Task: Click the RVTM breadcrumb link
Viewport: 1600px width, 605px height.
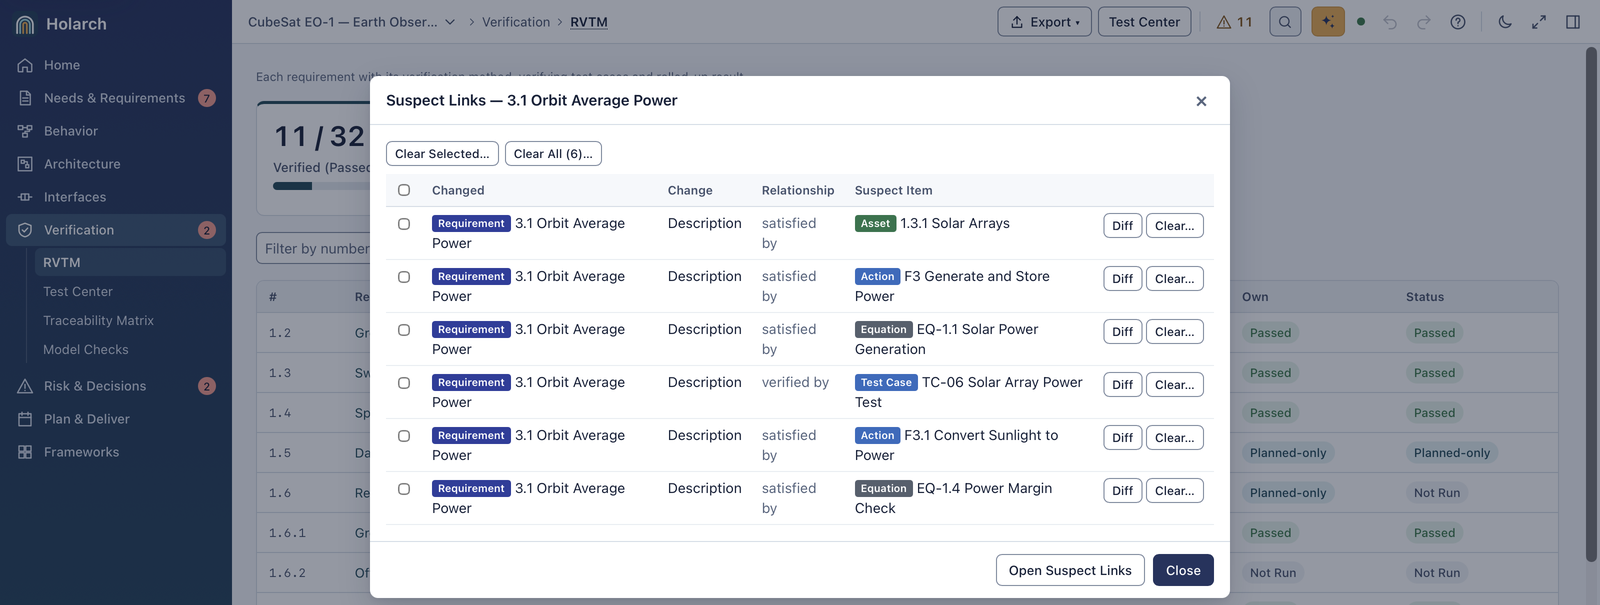Action: pos(589,22)
